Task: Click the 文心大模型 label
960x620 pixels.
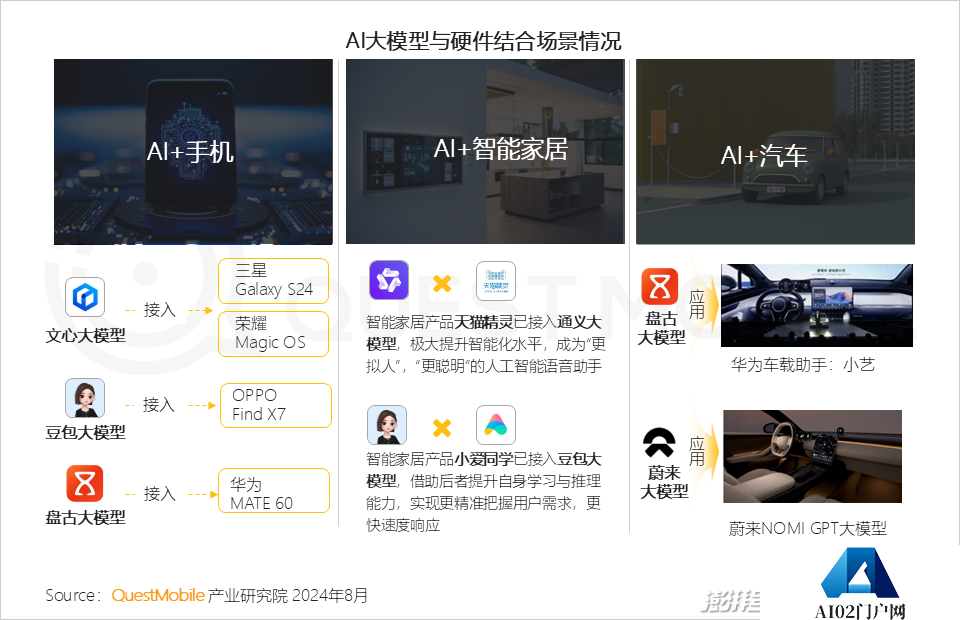Action: tap(86, 335)
